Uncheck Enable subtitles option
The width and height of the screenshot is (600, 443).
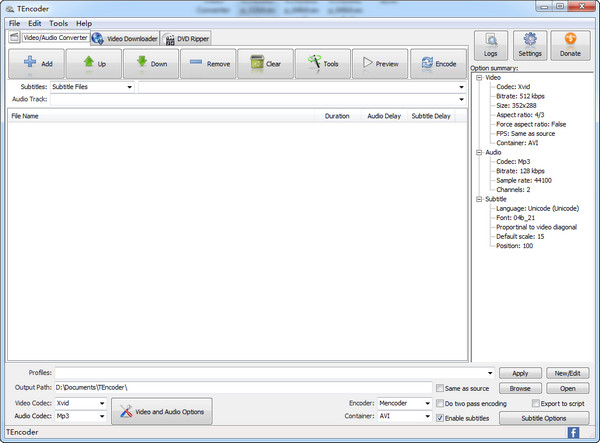click(x=441, y=417)
